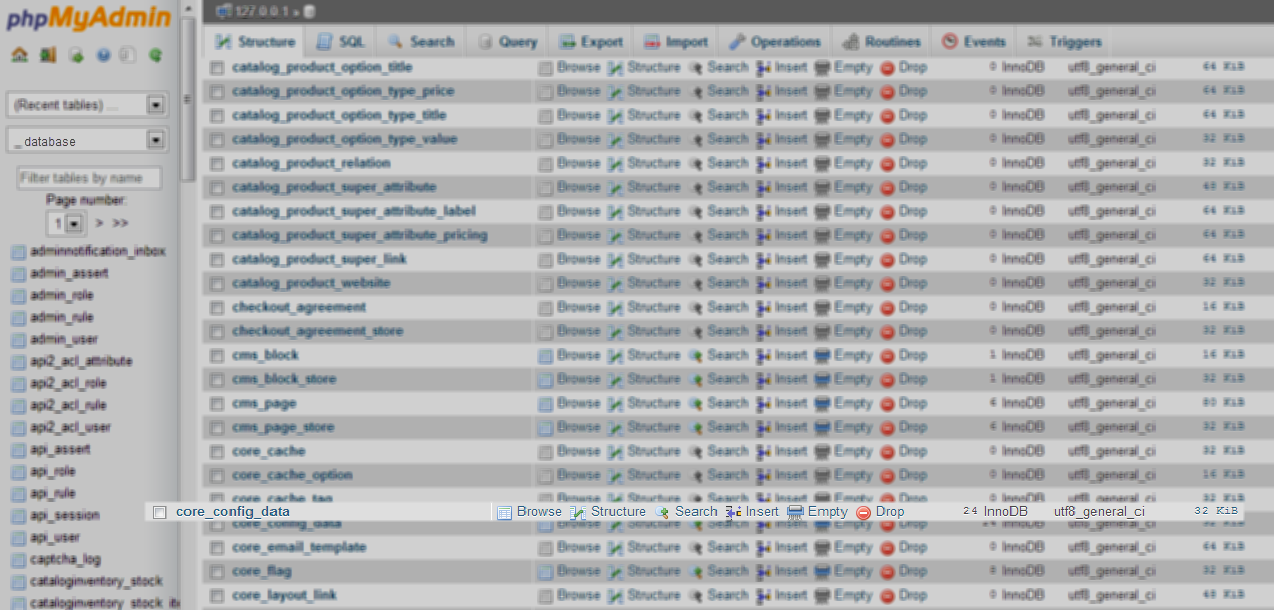Image resolution: width=1274 pixels, height=610 pixels.
Task: Switch to the SQL tab
Action: point(341,42)
